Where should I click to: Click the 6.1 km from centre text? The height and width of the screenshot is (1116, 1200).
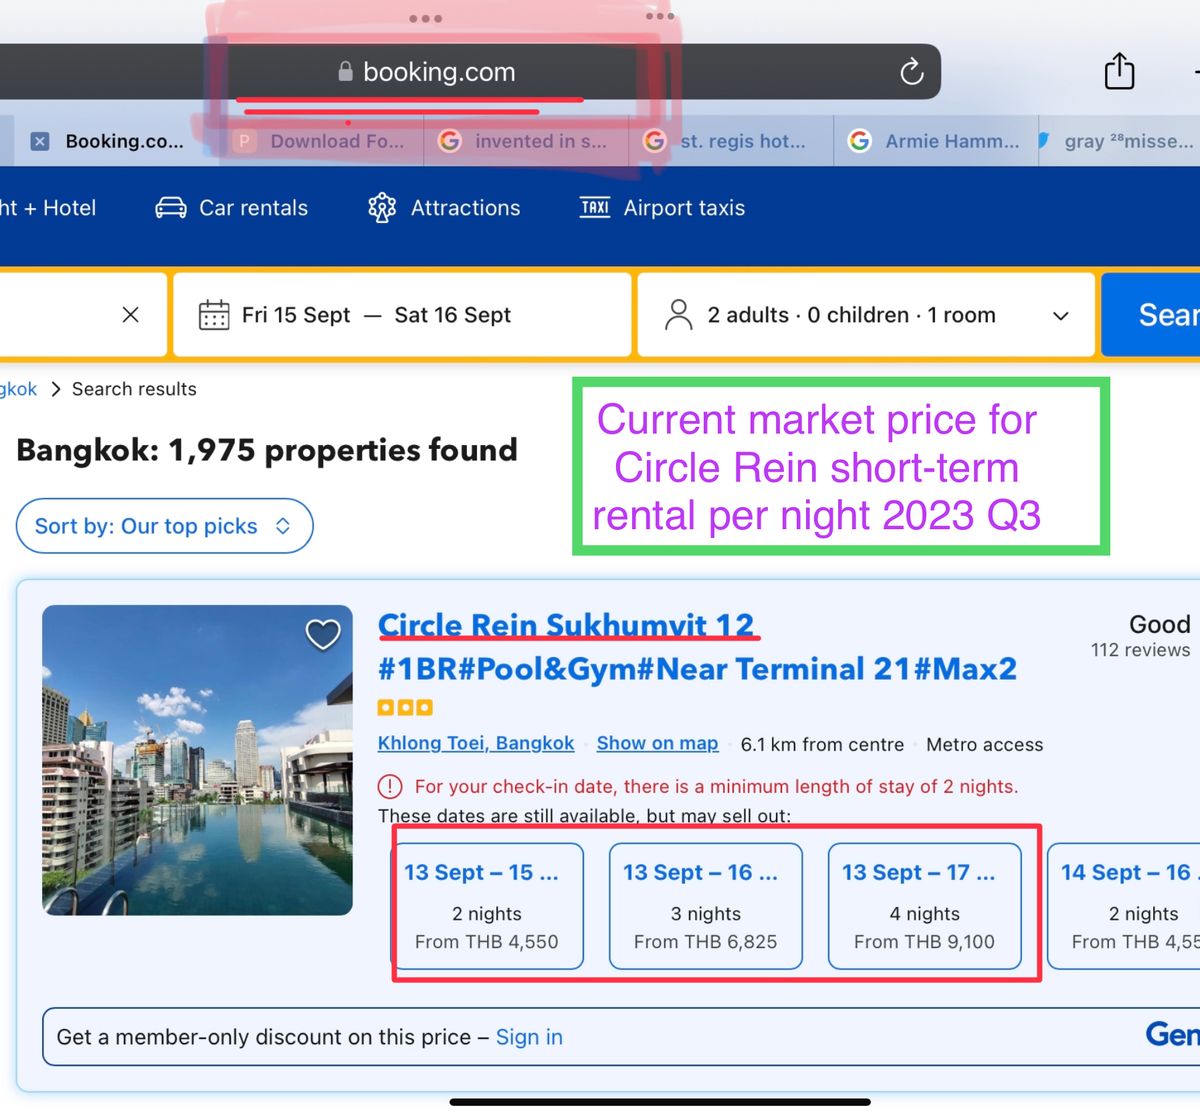(x=822, y=745)
